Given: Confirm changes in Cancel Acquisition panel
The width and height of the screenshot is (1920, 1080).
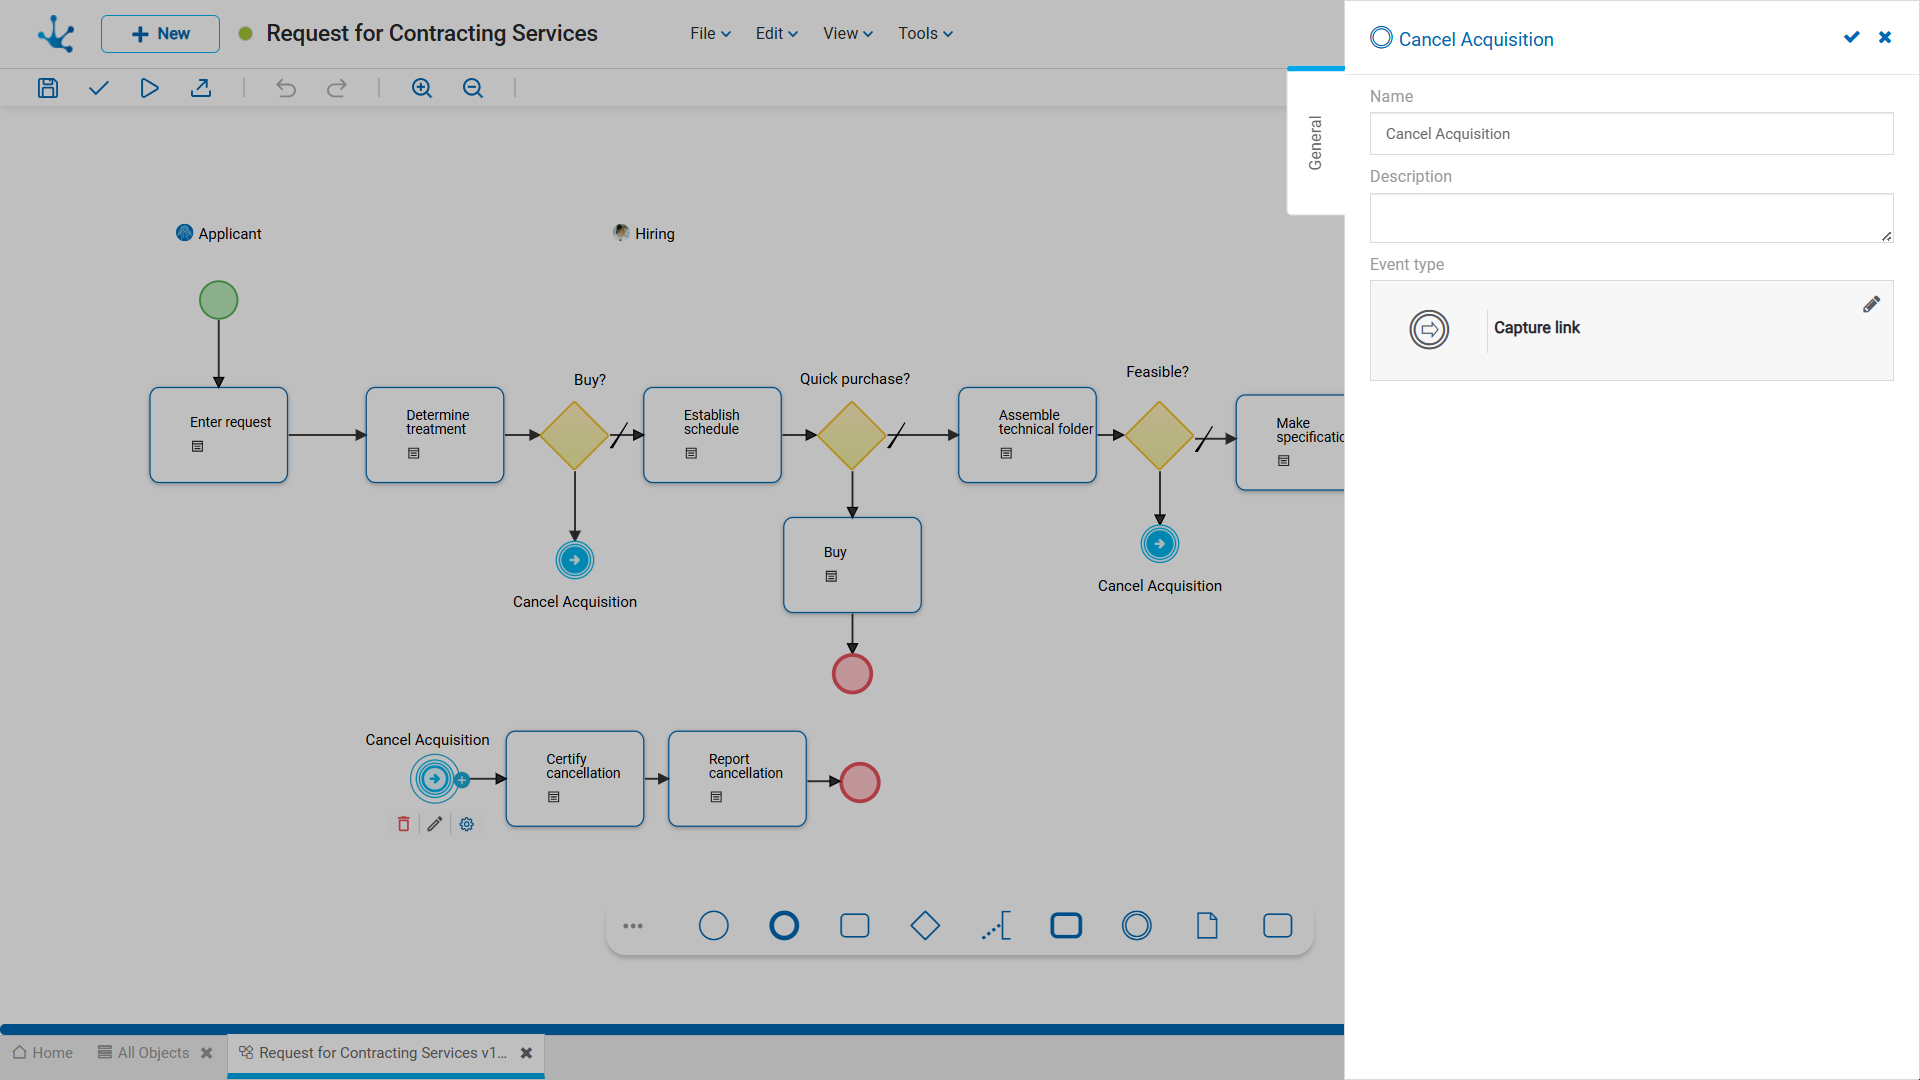Looking at the screenshot, I should [x=1852, y=37].
